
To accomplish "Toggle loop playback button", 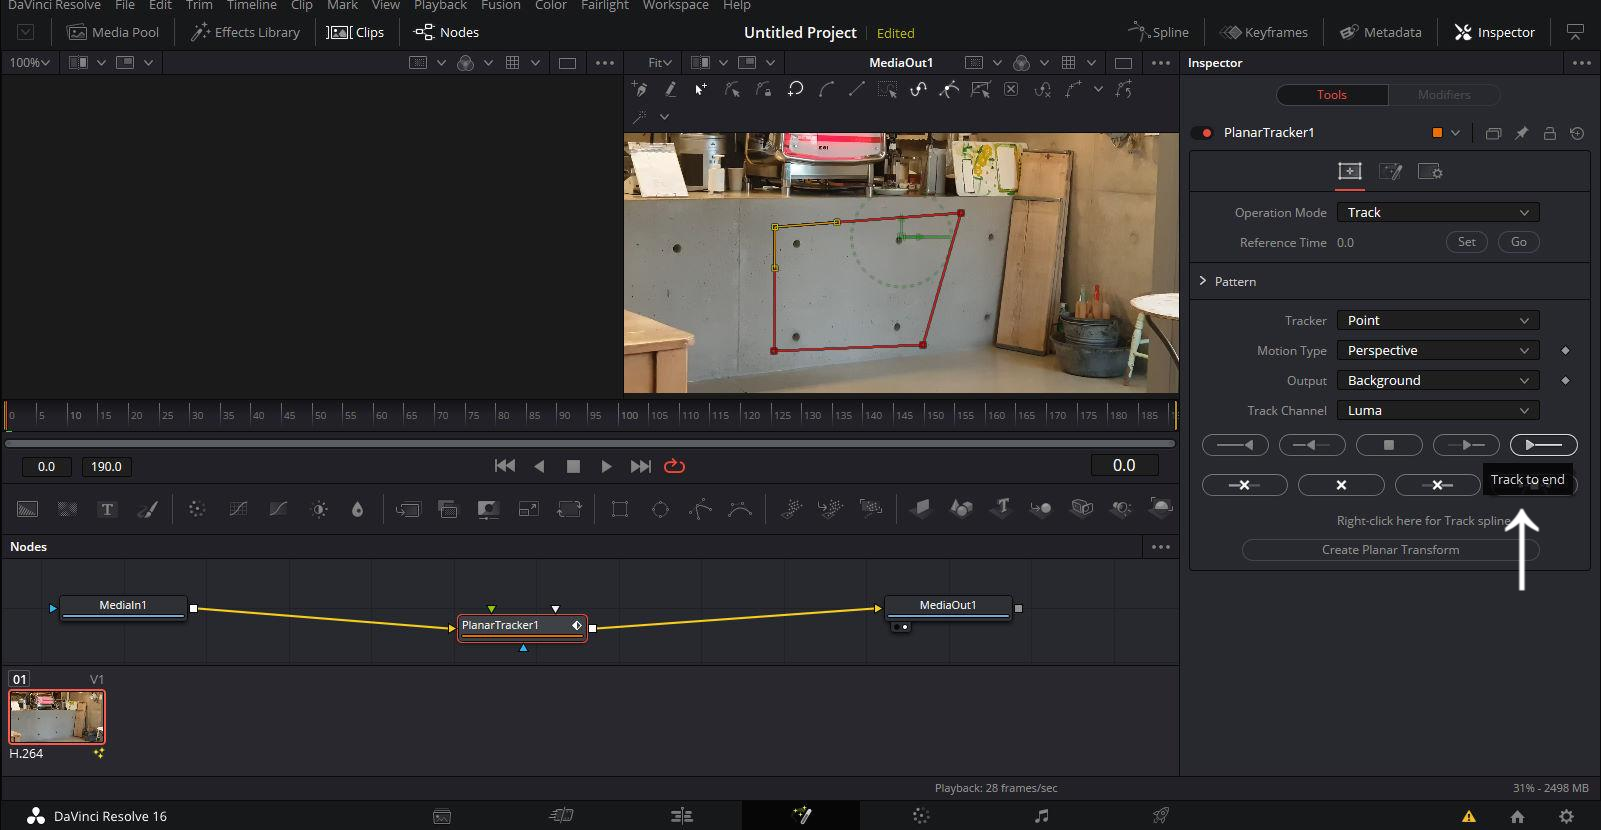I will coord(675,466).
